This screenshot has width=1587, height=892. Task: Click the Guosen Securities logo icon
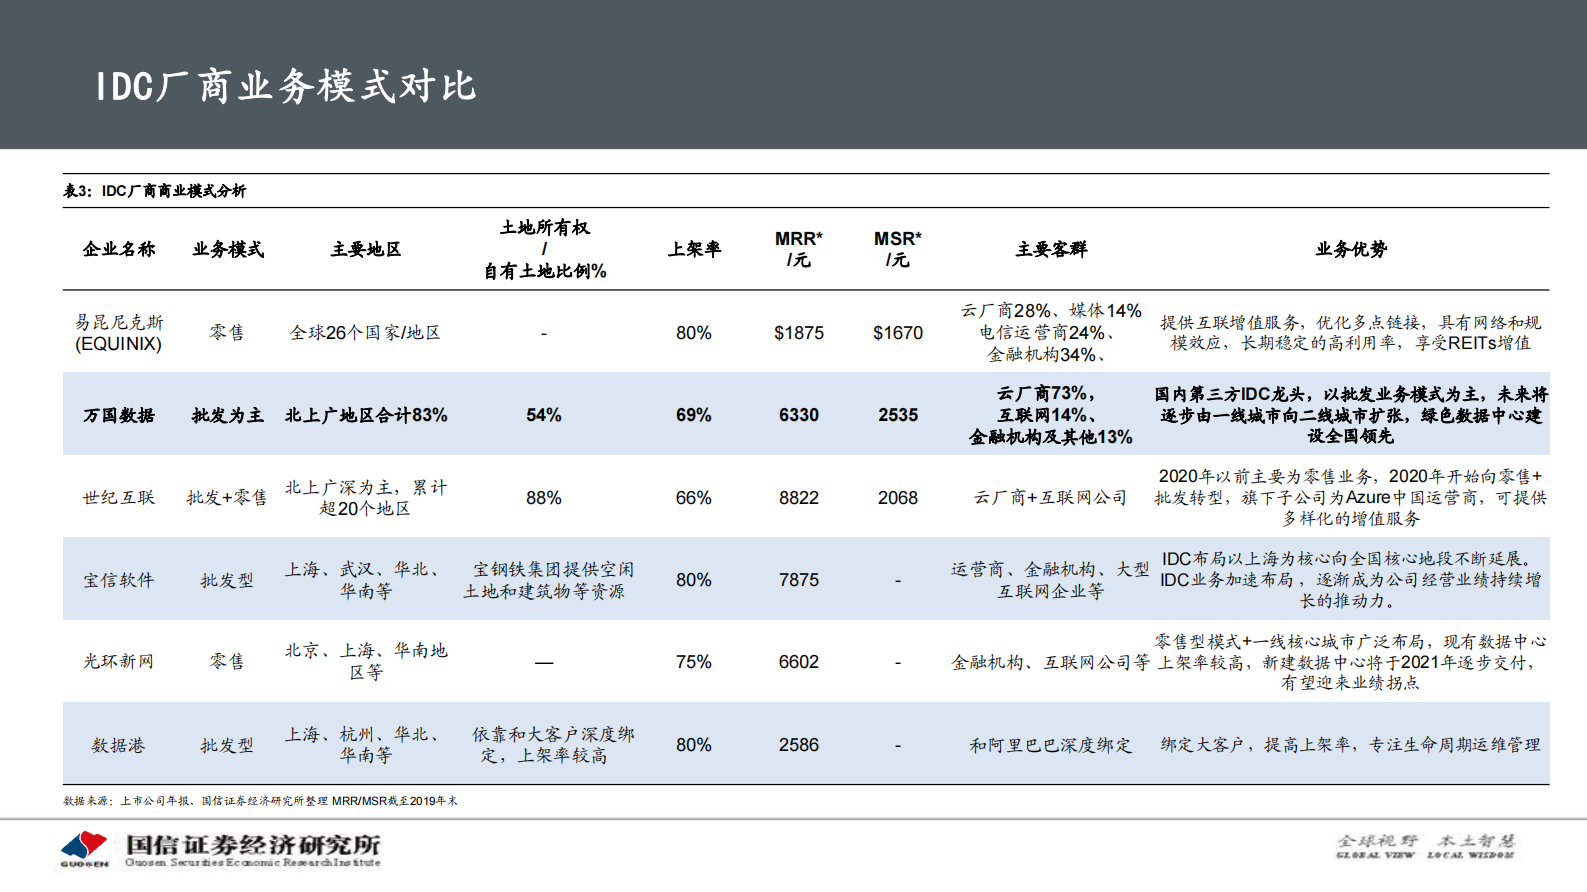pos(84,848)
